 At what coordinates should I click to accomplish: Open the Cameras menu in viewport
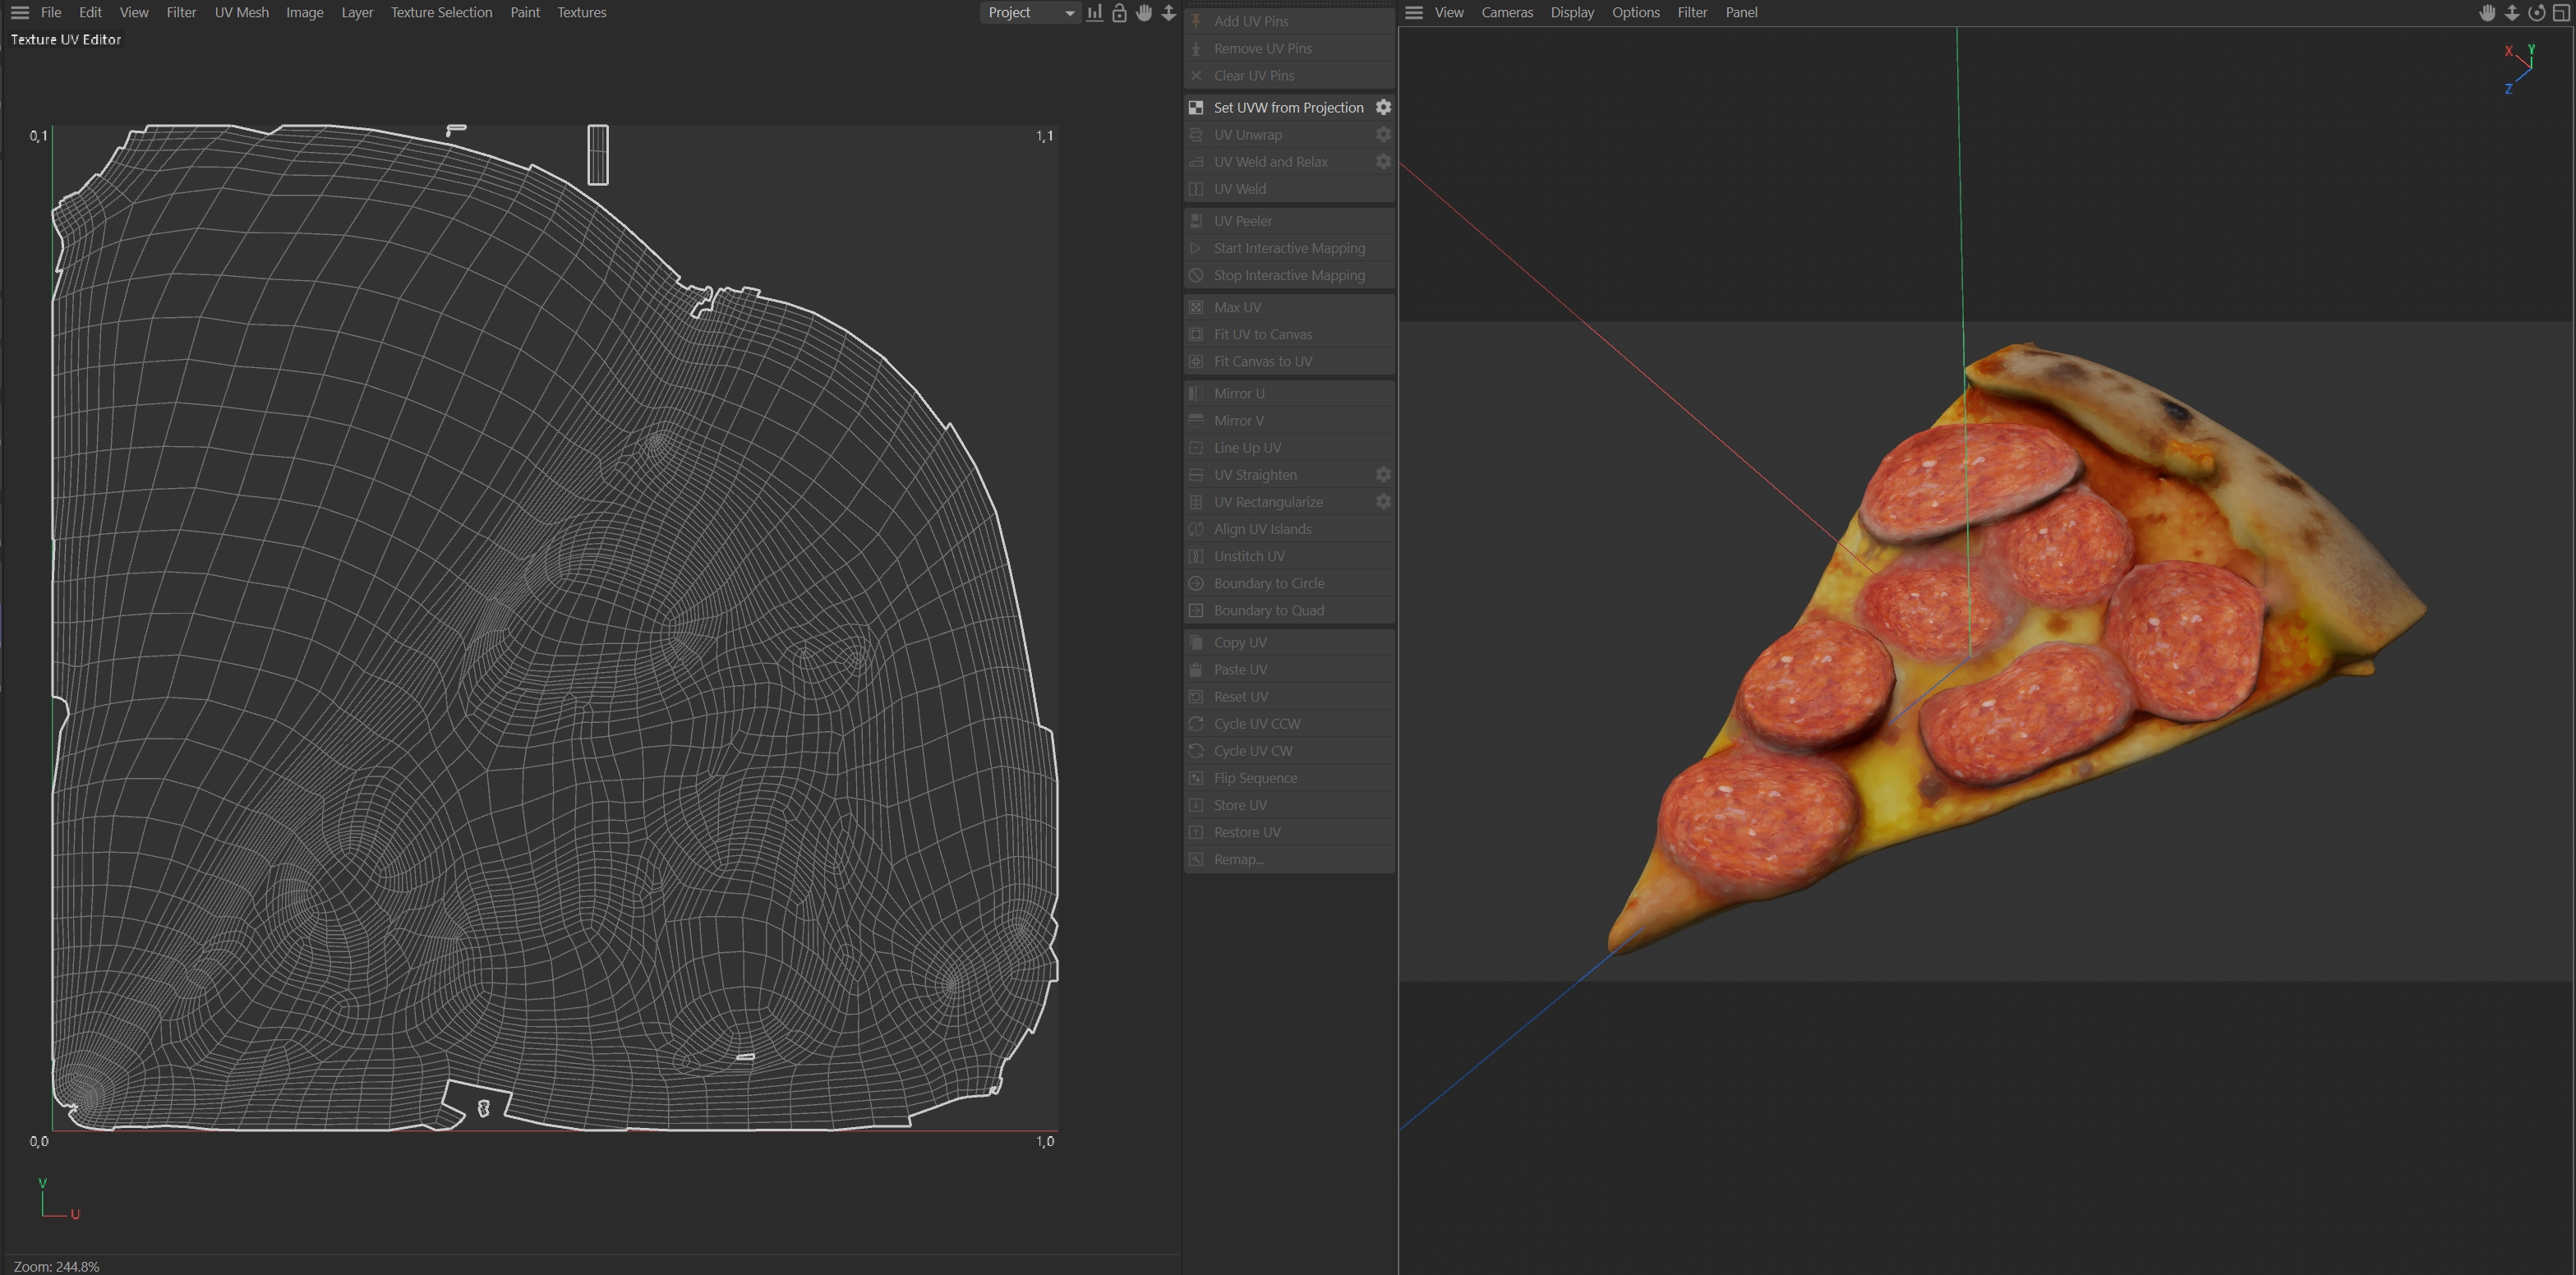(1506, 13)
